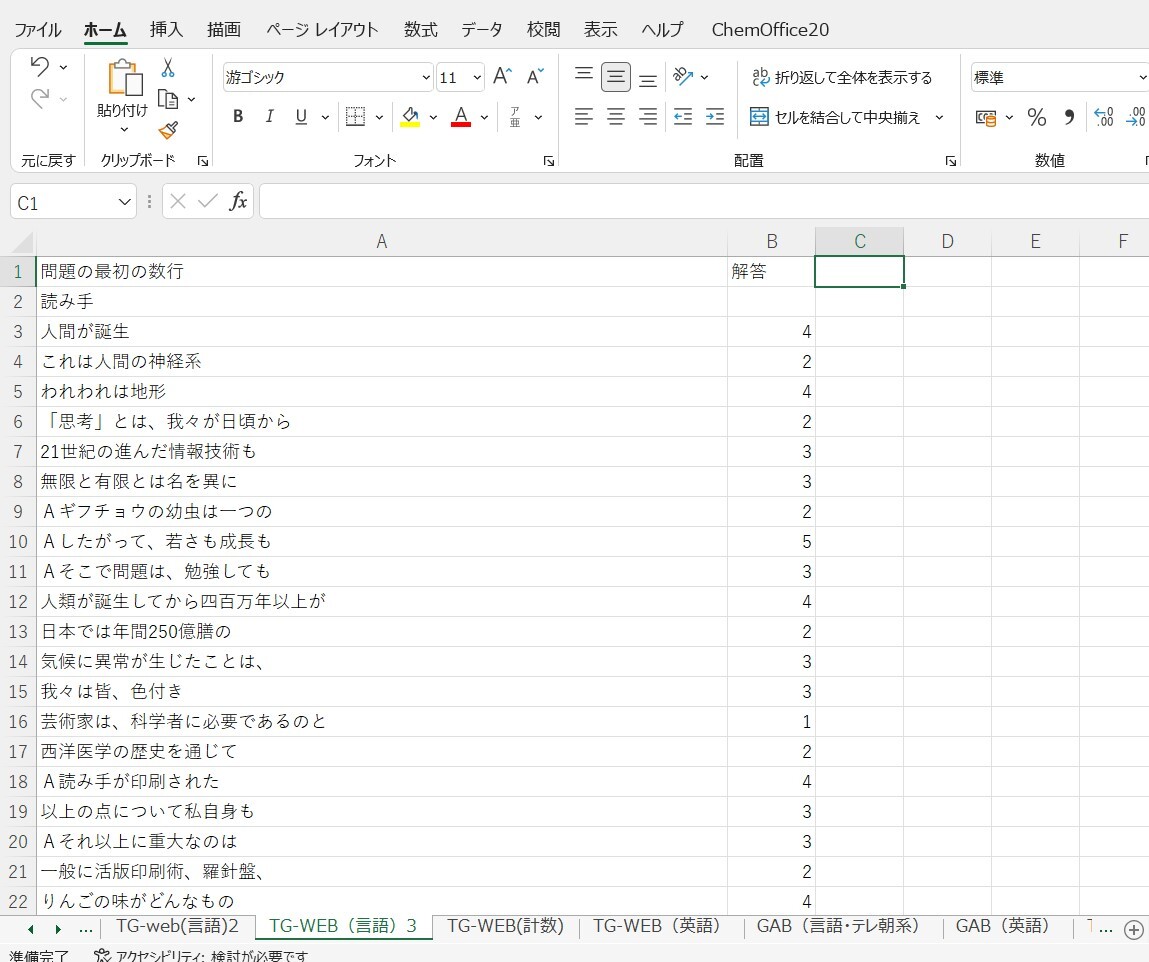Image resolution: width=1149 pixels, height=962 pixels.
Task: Switch to the TG-WEB(計数) sheet tab
Action: (505, 926)
